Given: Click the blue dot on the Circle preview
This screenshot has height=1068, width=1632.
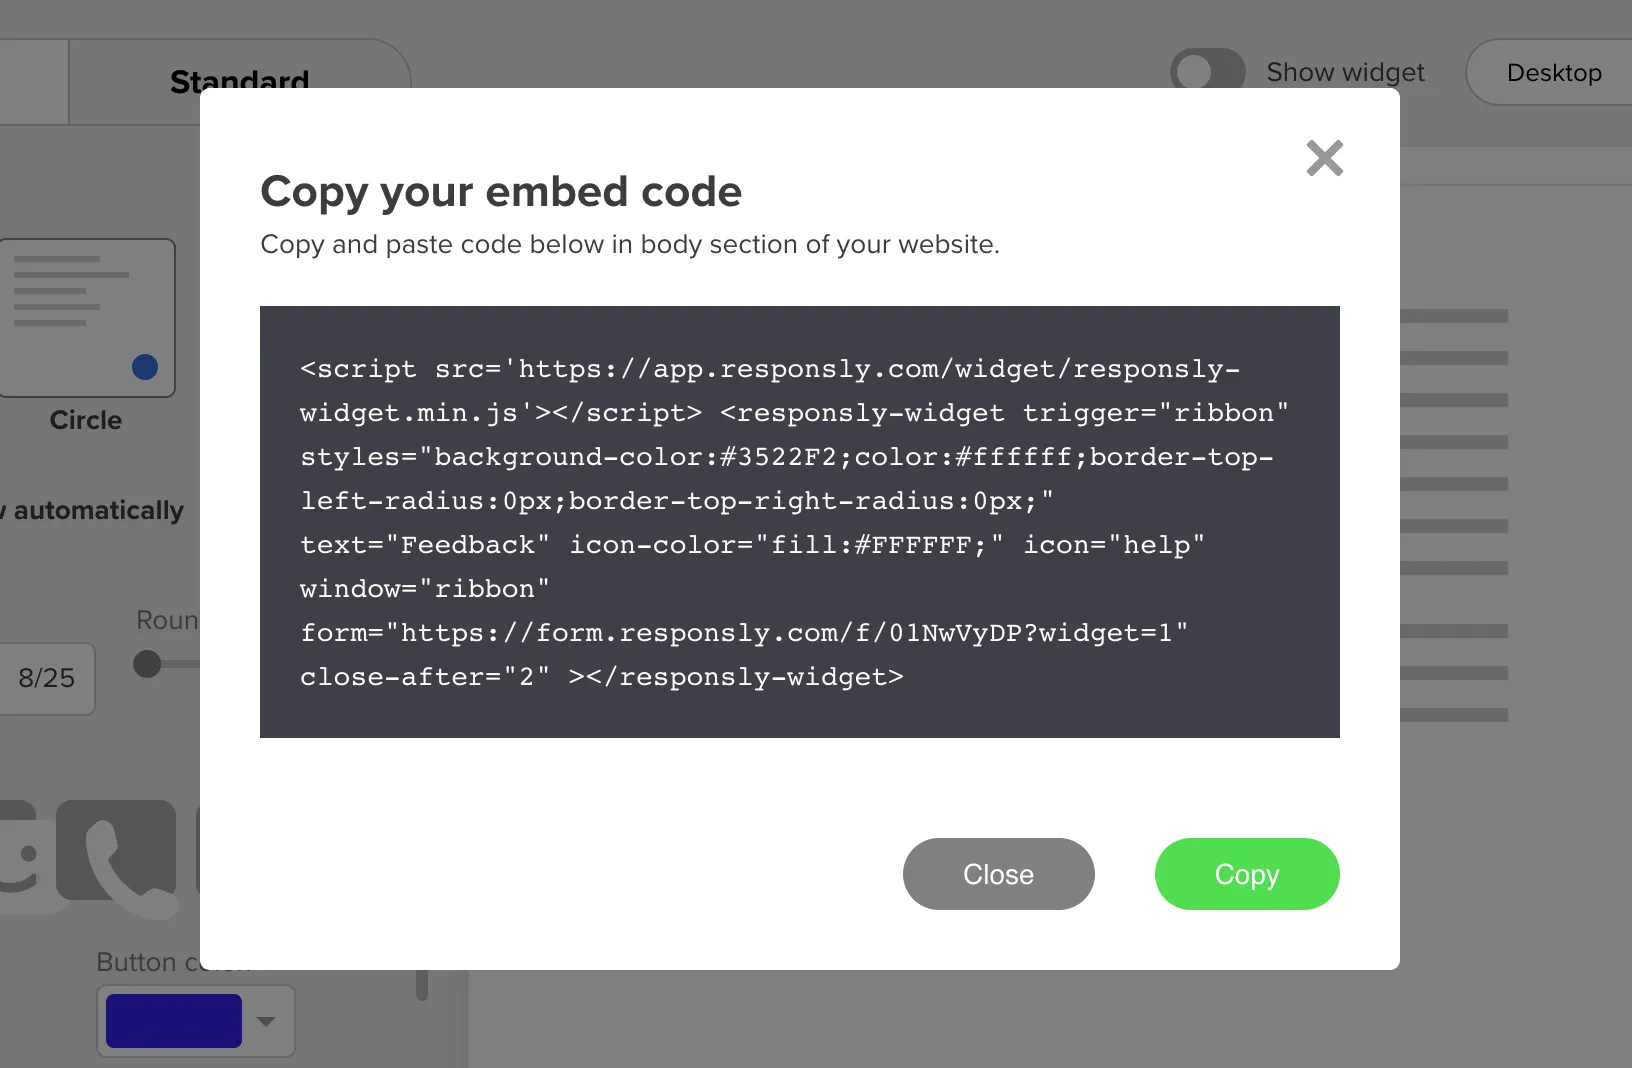Looking at the screenshot, I should click(x=145, y=367).
